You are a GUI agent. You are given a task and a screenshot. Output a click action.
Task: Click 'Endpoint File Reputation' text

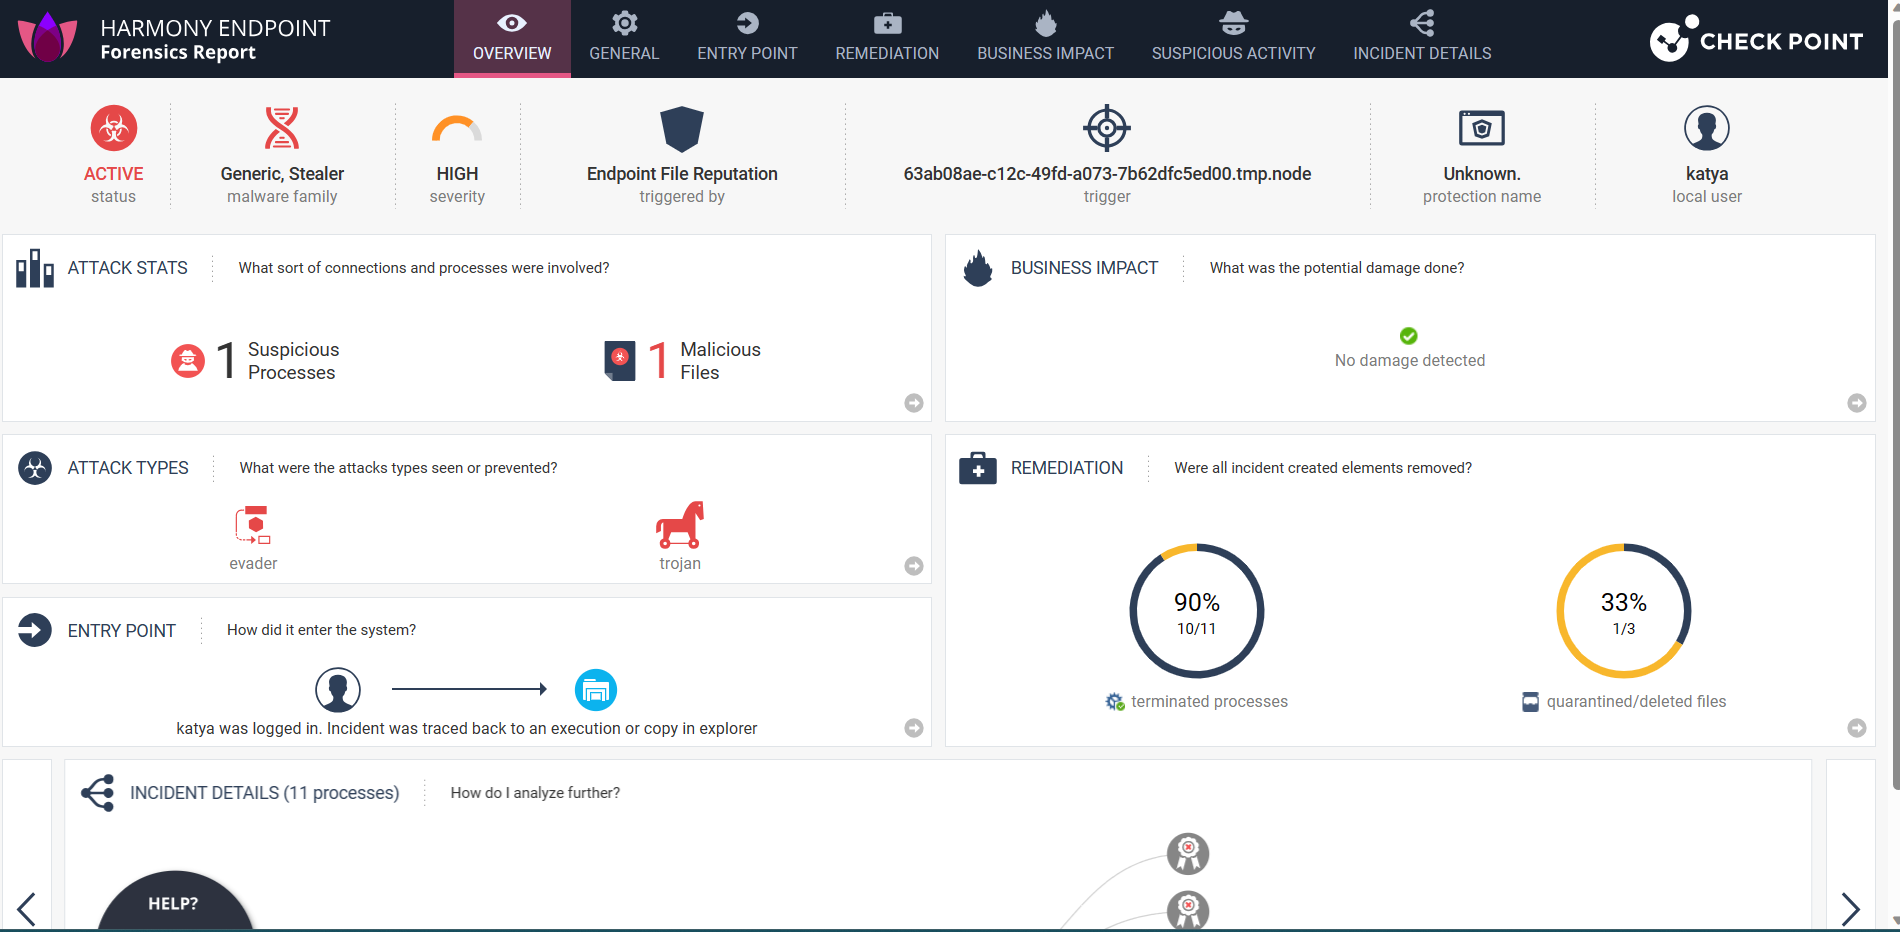682,174
